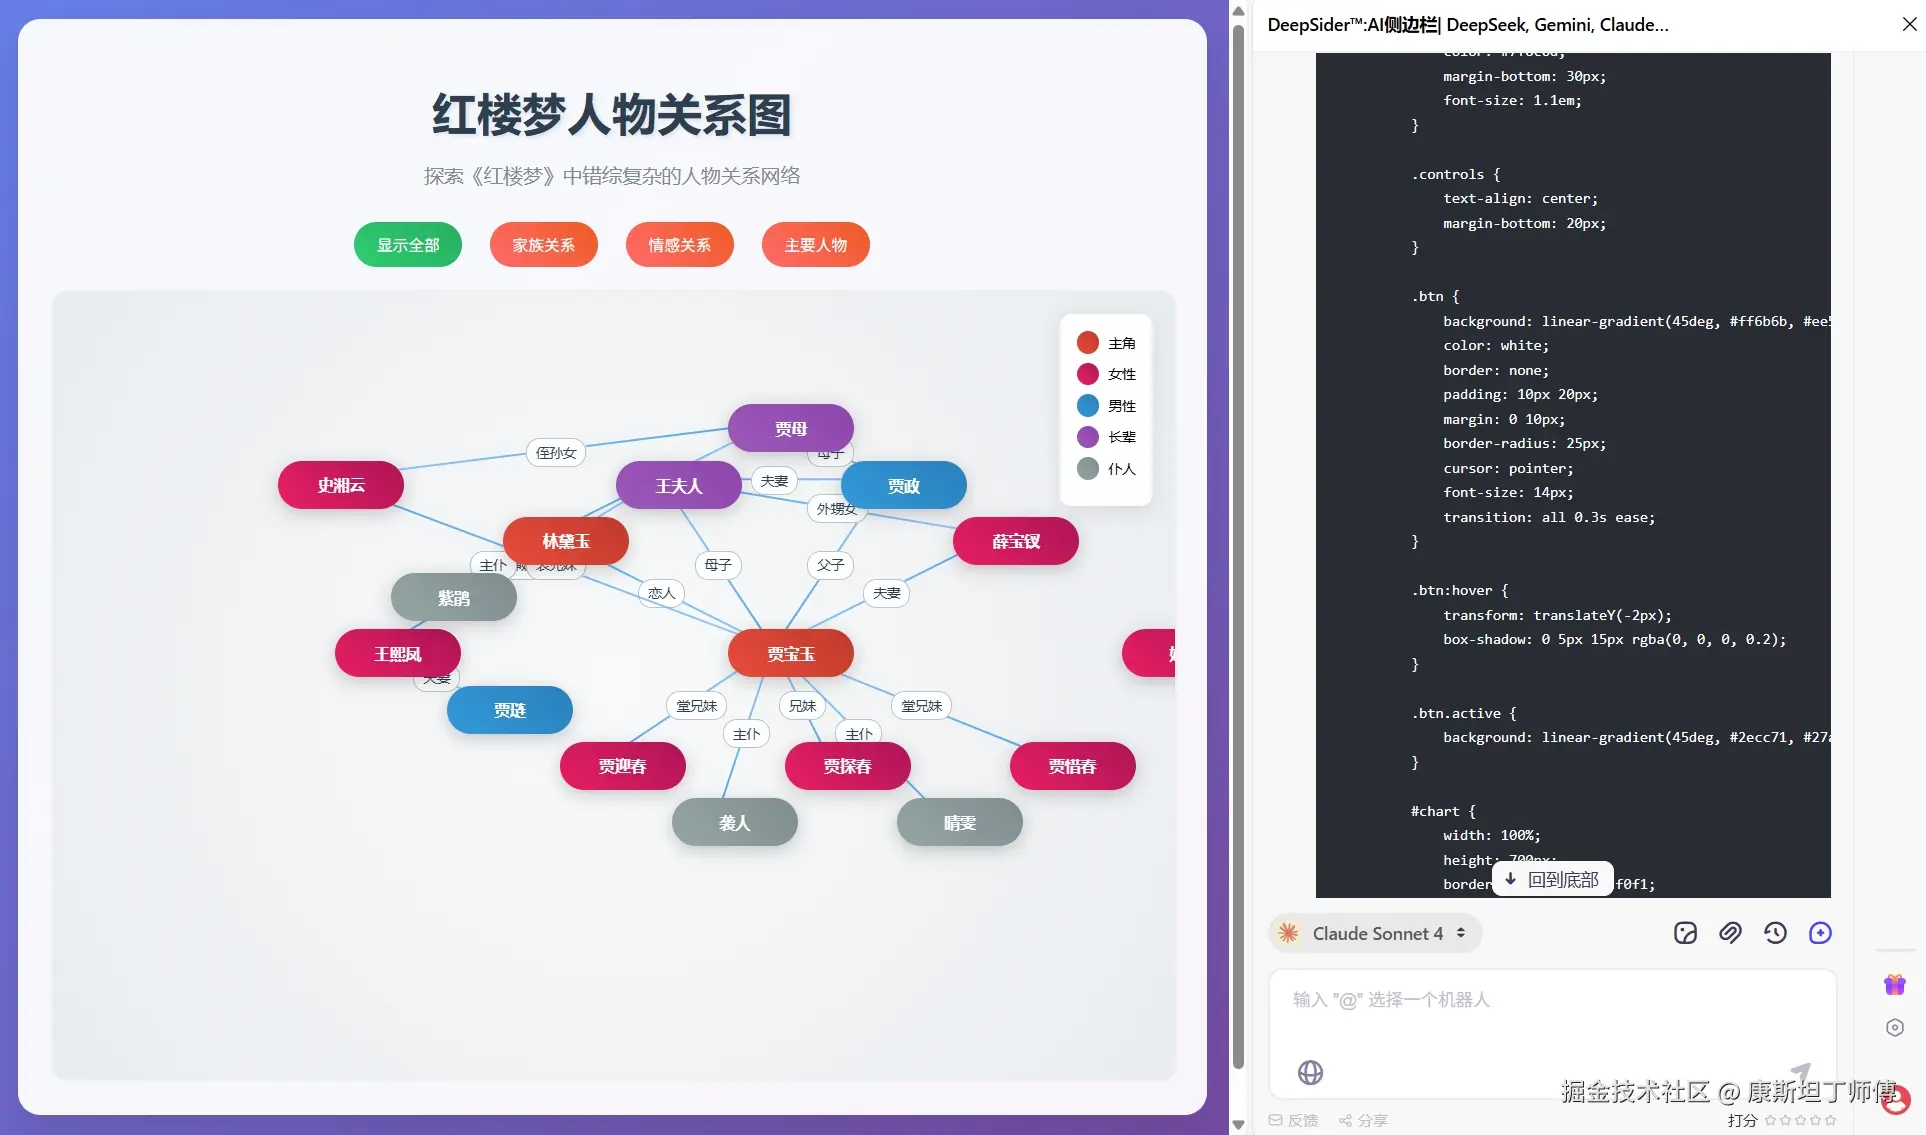Image resolution: width=1926 pixels, height=1135 pixels.
Task: Click the 分享 share link
Action: coord(1364,1120)
